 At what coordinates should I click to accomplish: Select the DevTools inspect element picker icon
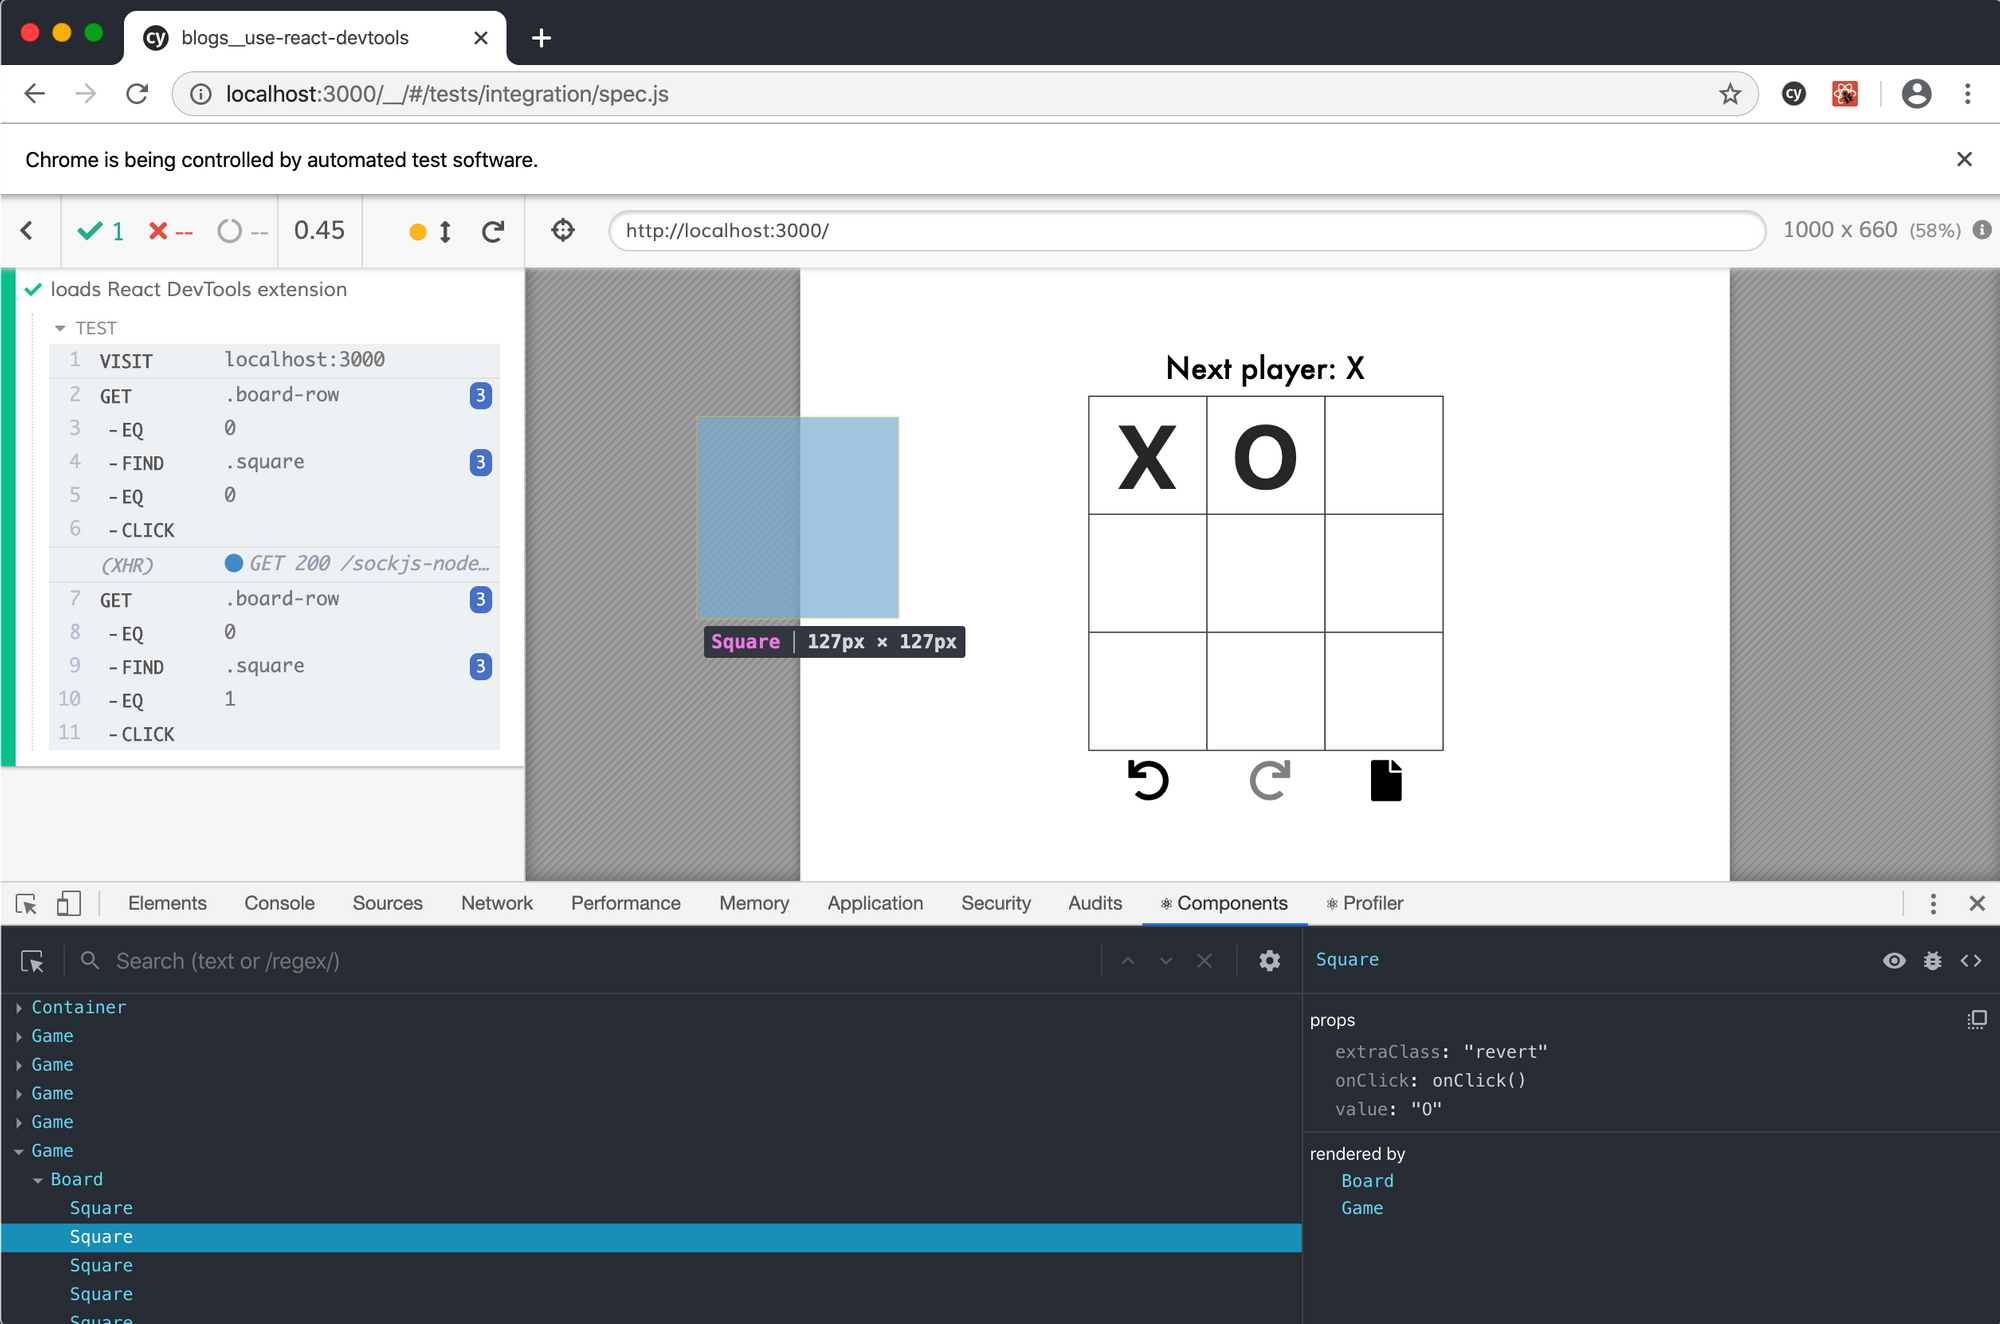27,903
